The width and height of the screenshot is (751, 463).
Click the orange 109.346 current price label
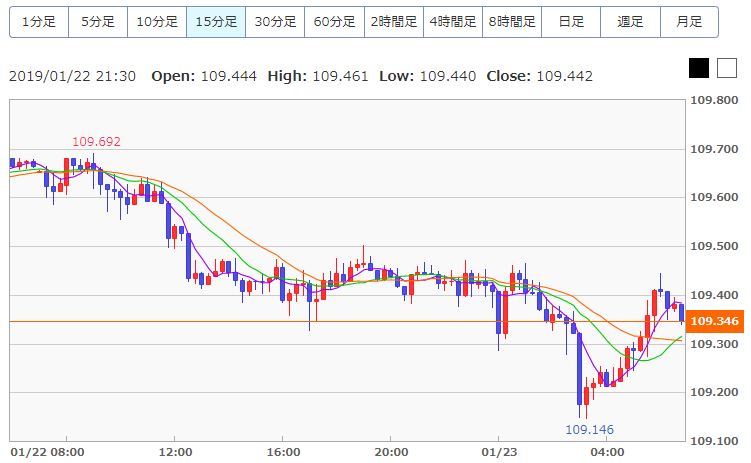click(715, 321)
